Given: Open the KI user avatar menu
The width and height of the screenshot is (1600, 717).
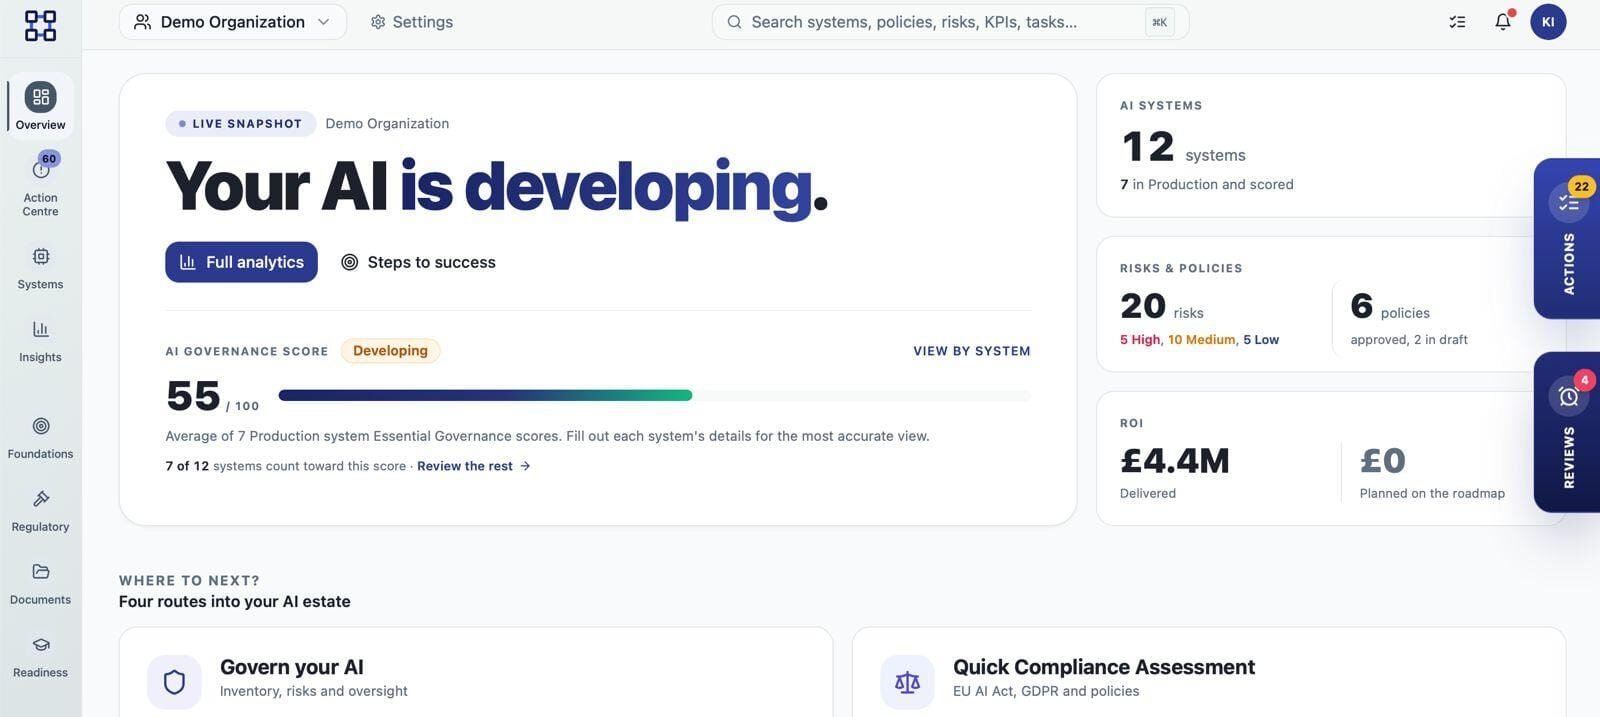Looking at the screenshot, I should pos(1548,22).
